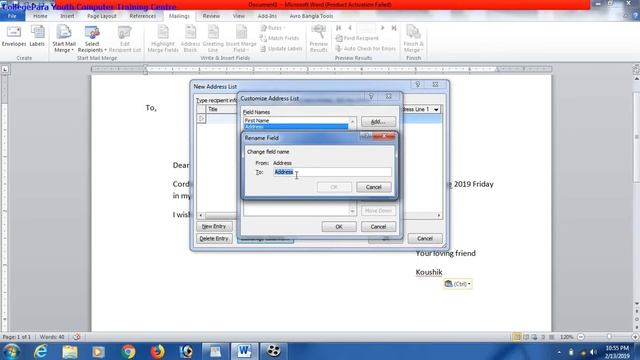The image size is (640, 360).
Task: Open File Explorer folder from taskbar
Action: pos(69,351)
